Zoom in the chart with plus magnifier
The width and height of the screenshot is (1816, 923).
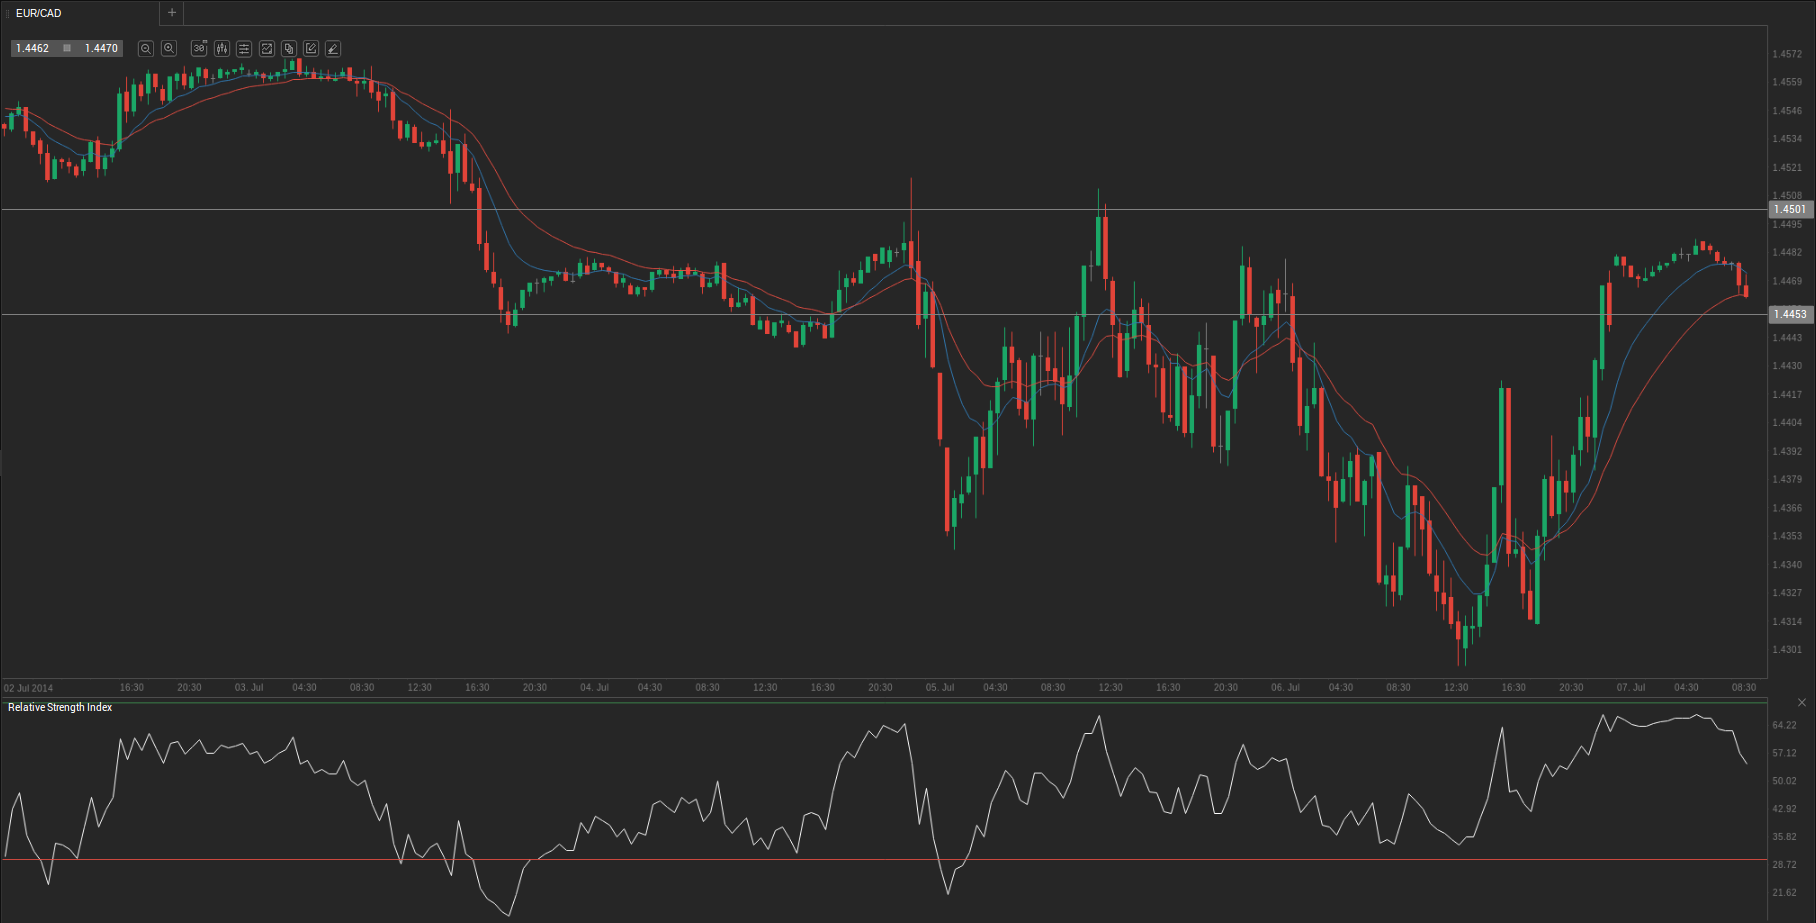pyautogui.click(x=169, y=48)
